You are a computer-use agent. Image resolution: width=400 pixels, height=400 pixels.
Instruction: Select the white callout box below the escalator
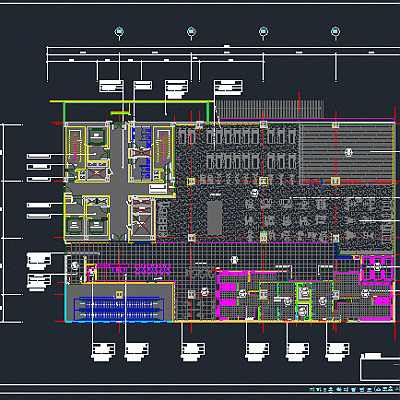pyautogui.click(x=103, y=352)
